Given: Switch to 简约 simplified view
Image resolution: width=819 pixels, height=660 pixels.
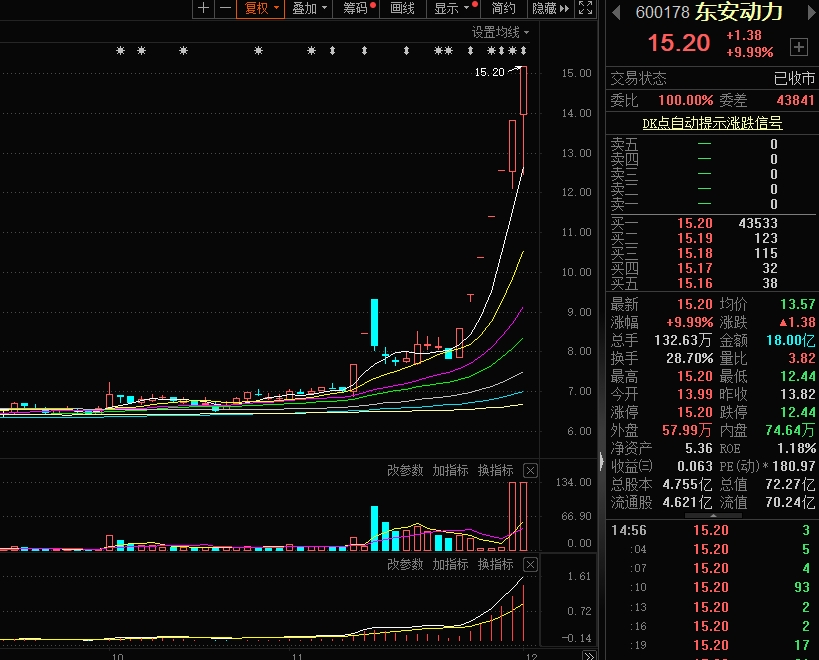Looking at the screenshot, I should click(x=504, y=8).
